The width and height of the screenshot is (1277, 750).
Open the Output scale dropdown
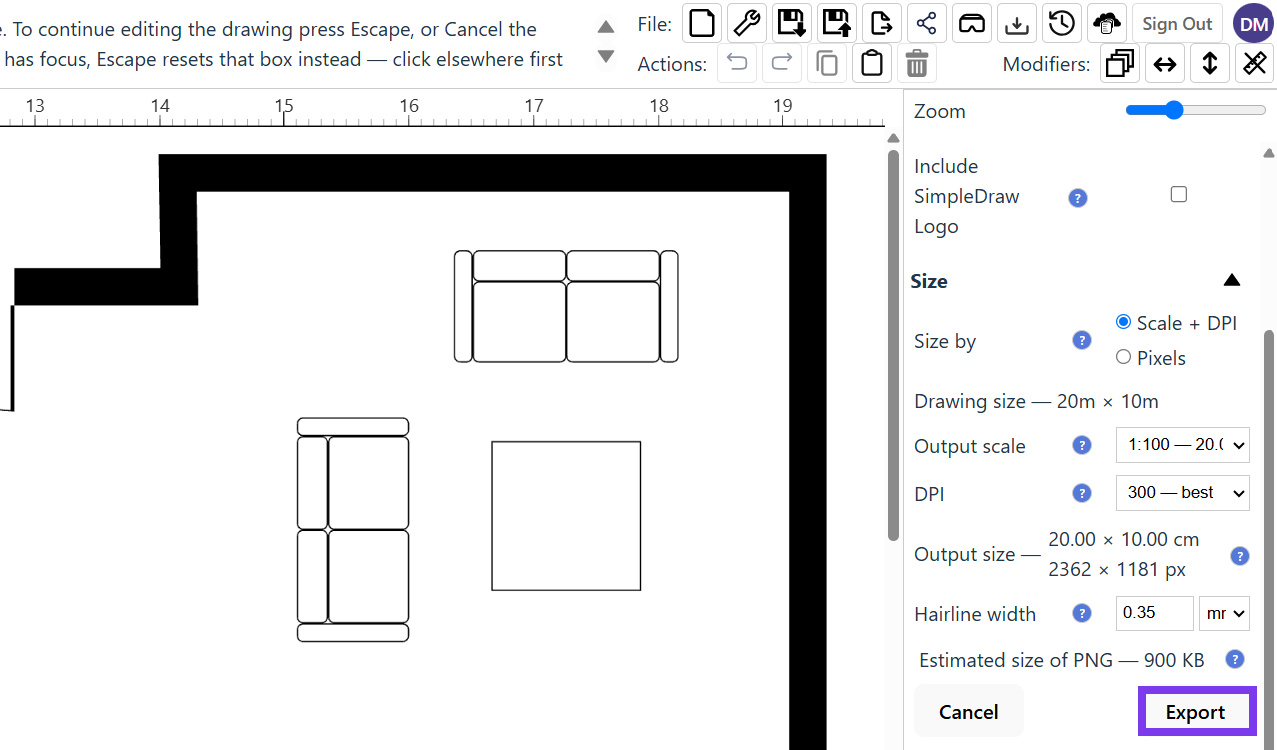pos(1183,445)
